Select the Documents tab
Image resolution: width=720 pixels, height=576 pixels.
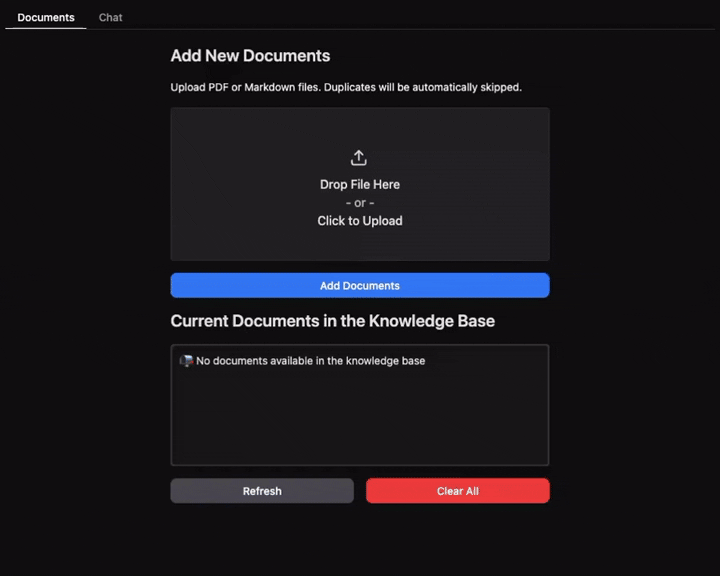(x=46, y=18)
